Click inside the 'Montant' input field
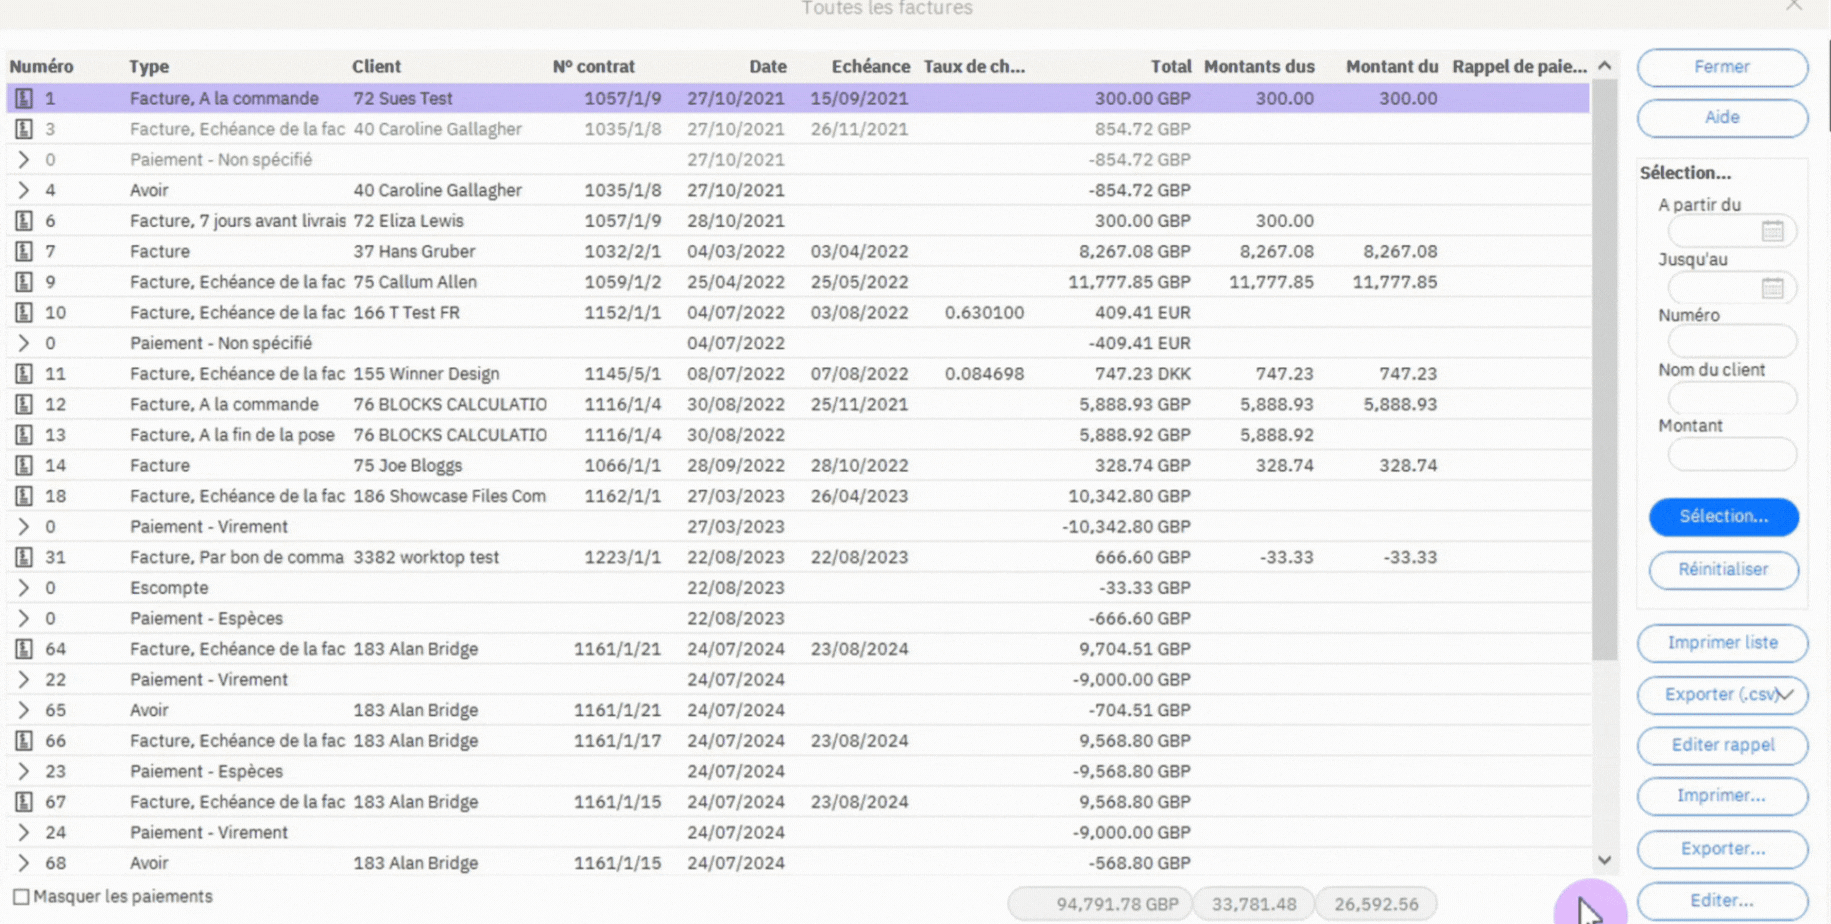 click(x=1731, y=454)
